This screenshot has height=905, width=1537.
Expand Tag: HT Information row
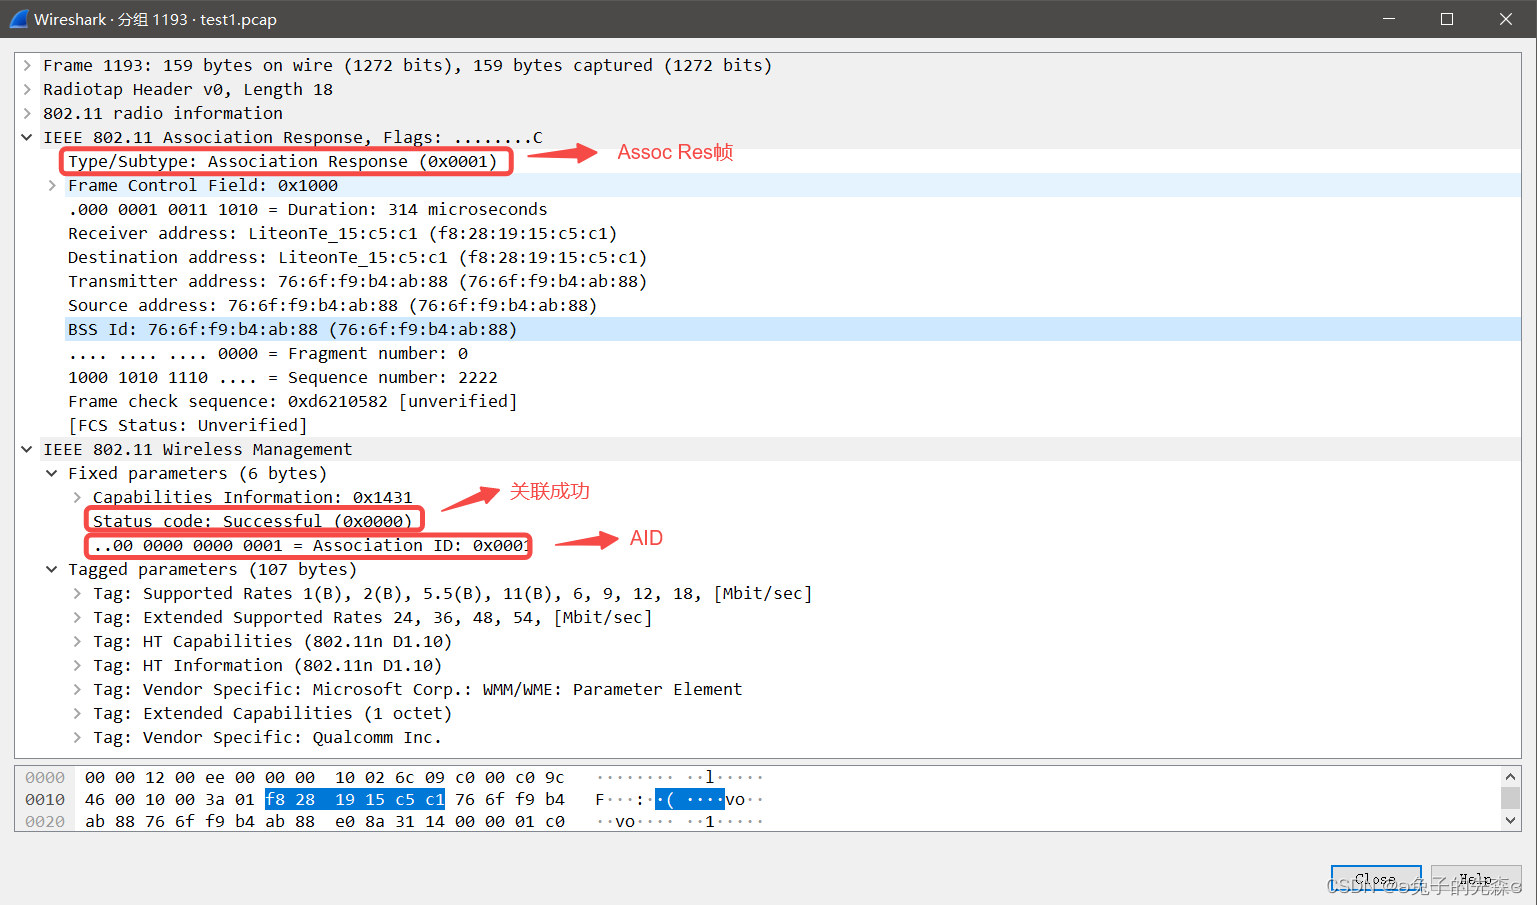point(77,665)
